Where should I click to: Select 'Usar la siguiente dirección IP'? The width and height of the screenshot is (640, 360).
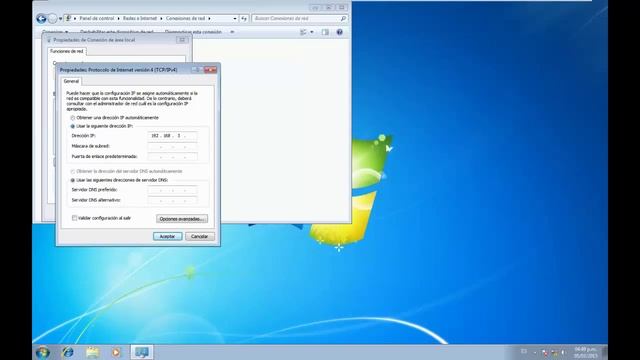(x=102, y=126)
